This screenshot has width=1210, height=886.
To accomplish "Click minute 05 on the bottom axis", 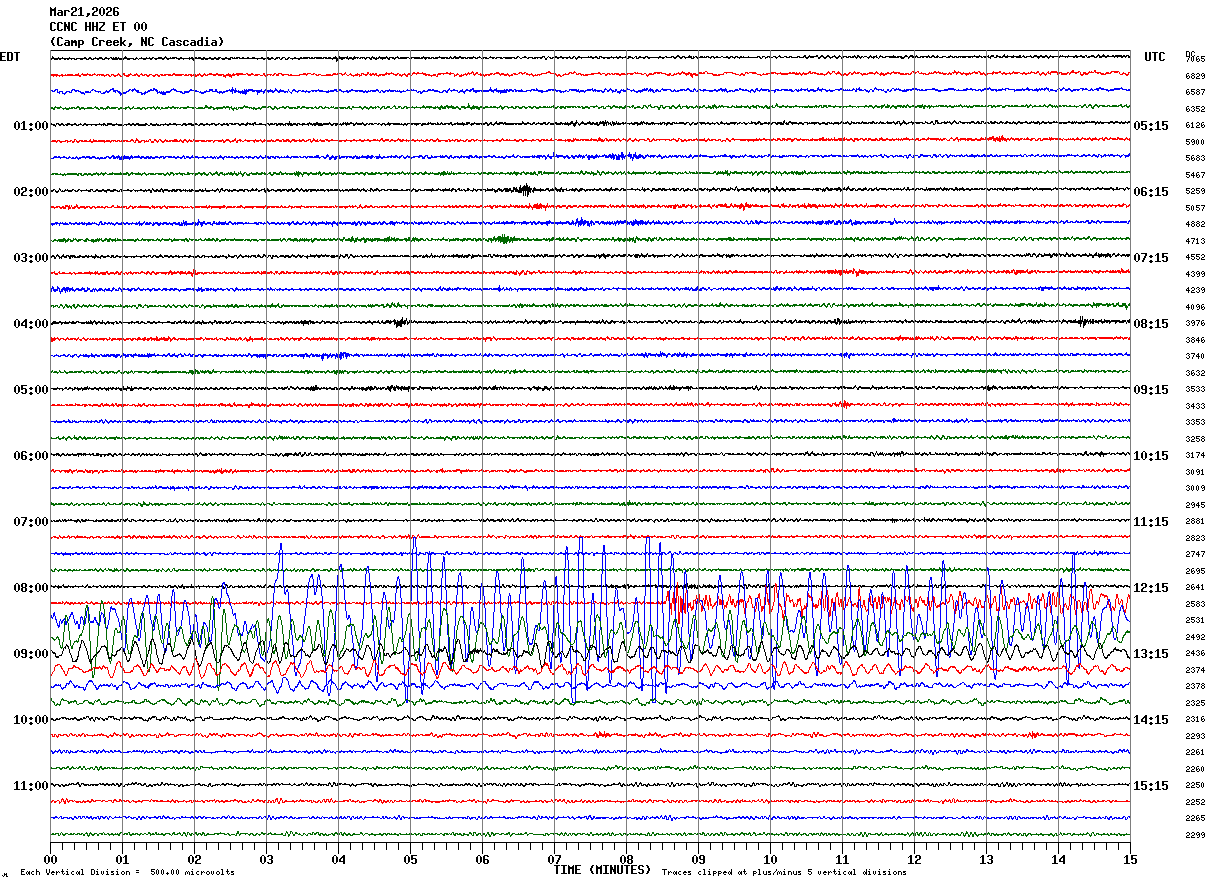I will 410,859.
